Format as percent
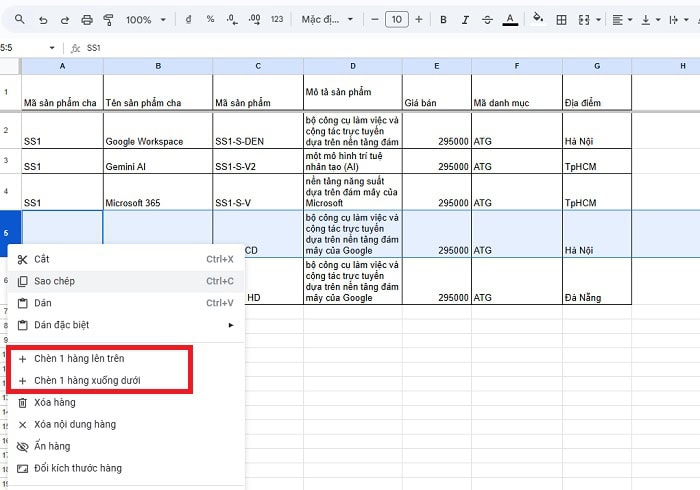The image size is (700, 490). click(210, 19)
